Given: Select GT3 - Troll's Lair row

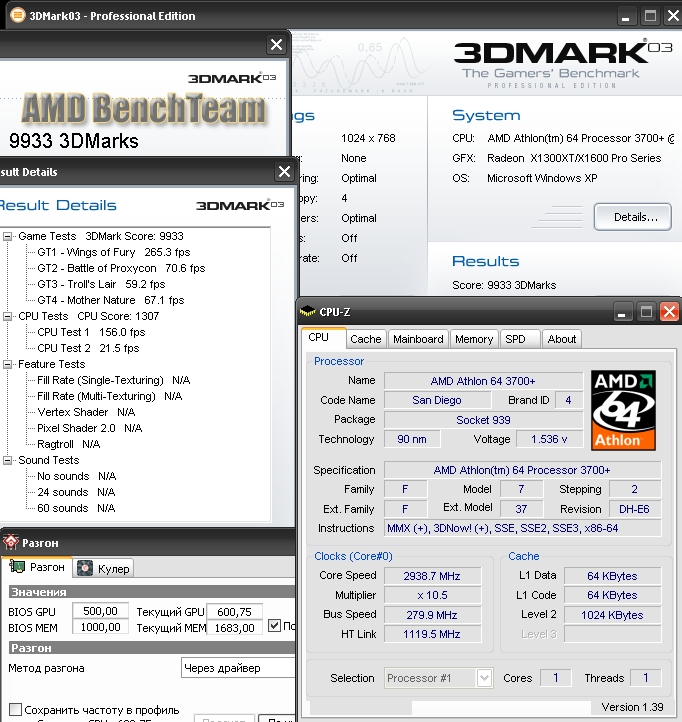Looking at the screenshot, I should [x=101, y=284].
